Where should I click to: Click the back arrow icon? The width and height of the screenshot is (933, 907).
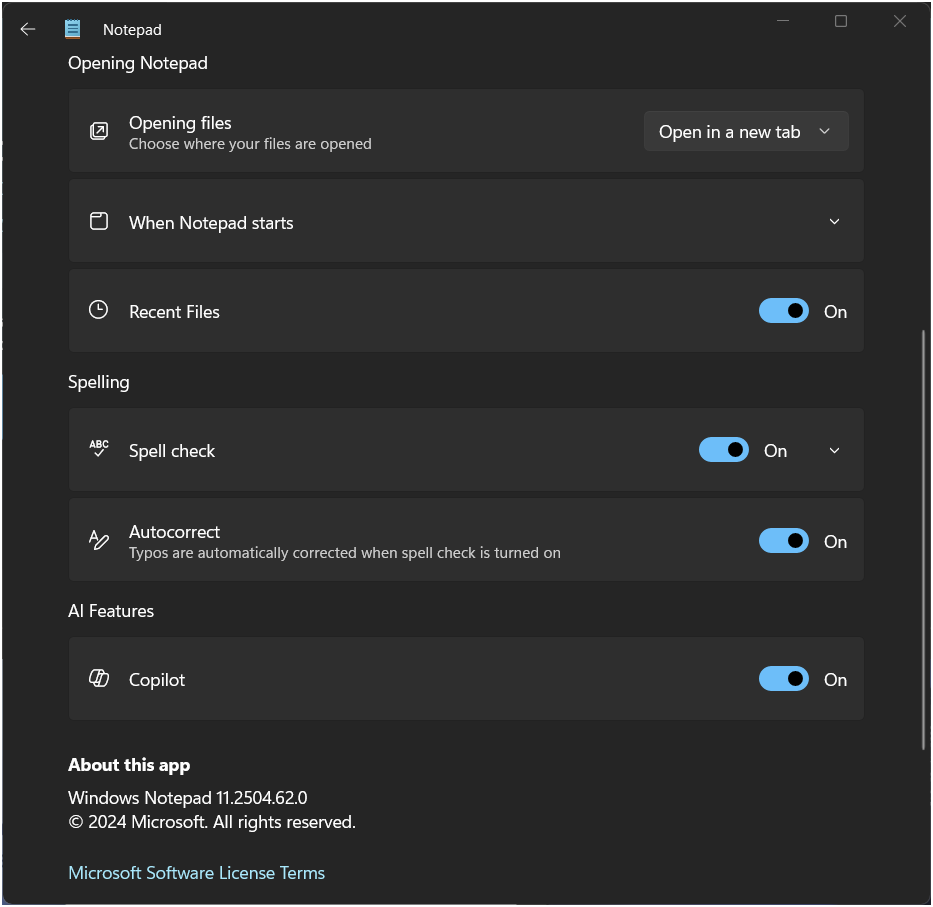tap(27, 29)
